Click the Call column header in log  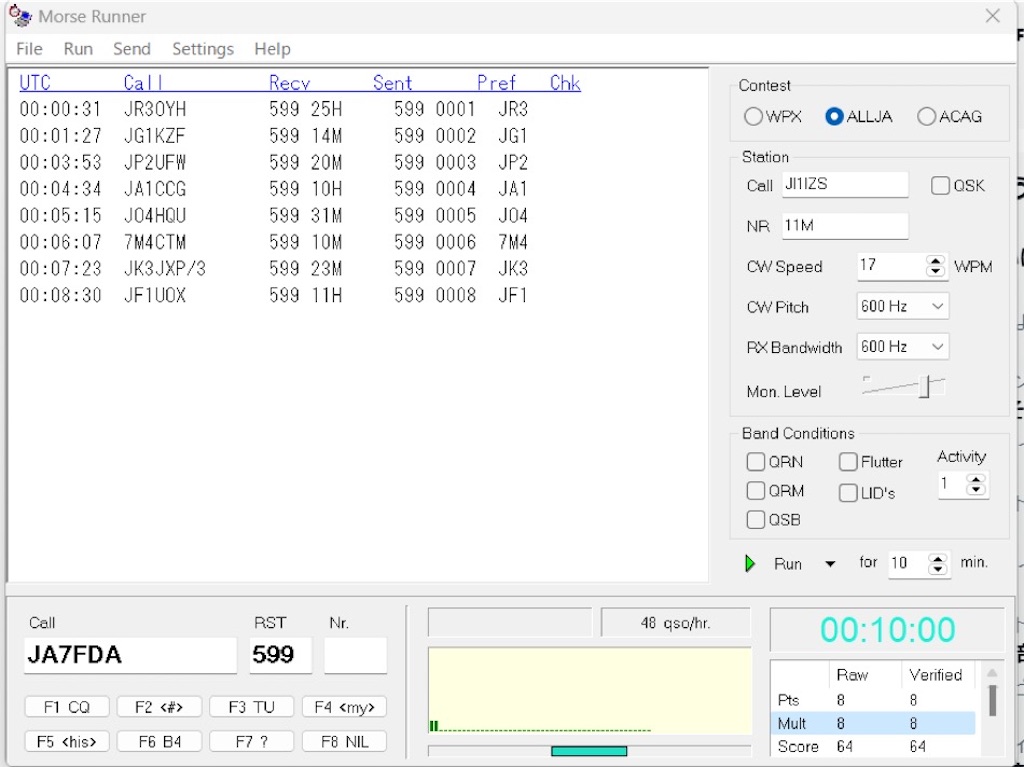(x=143, y=83)
